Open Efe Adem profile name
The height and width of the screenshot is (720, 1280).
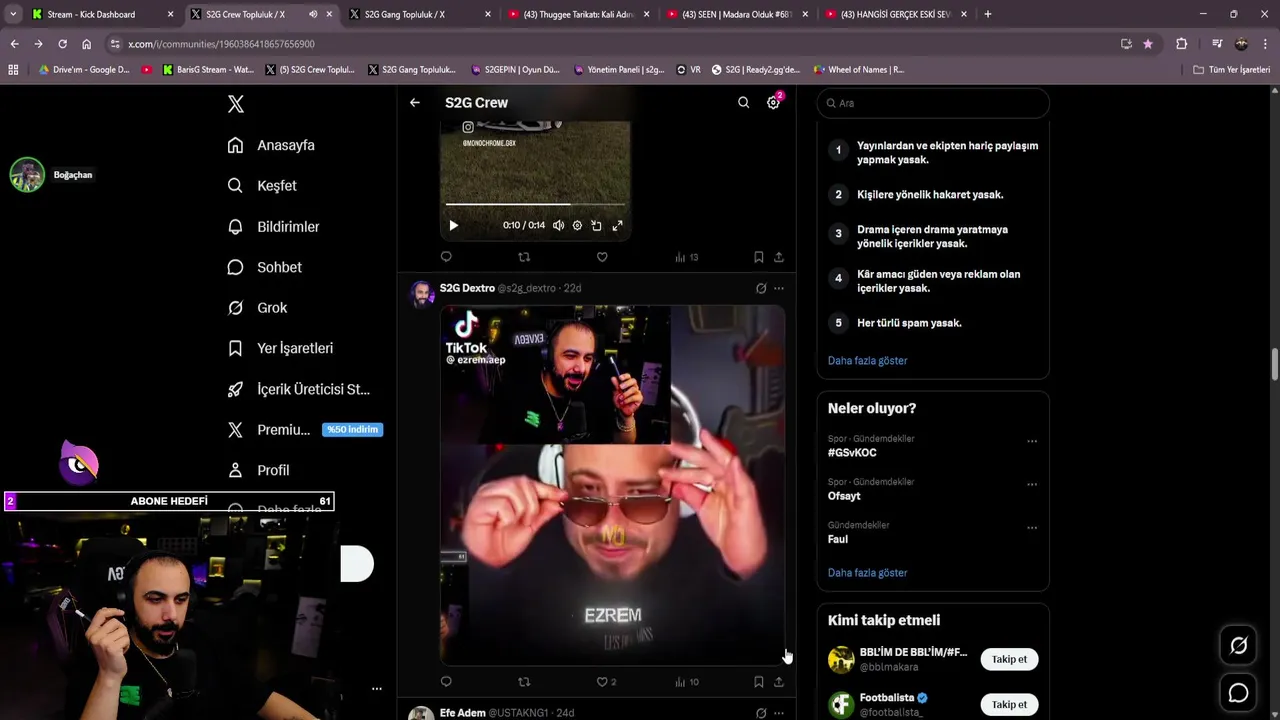click(x=462, y=713)
